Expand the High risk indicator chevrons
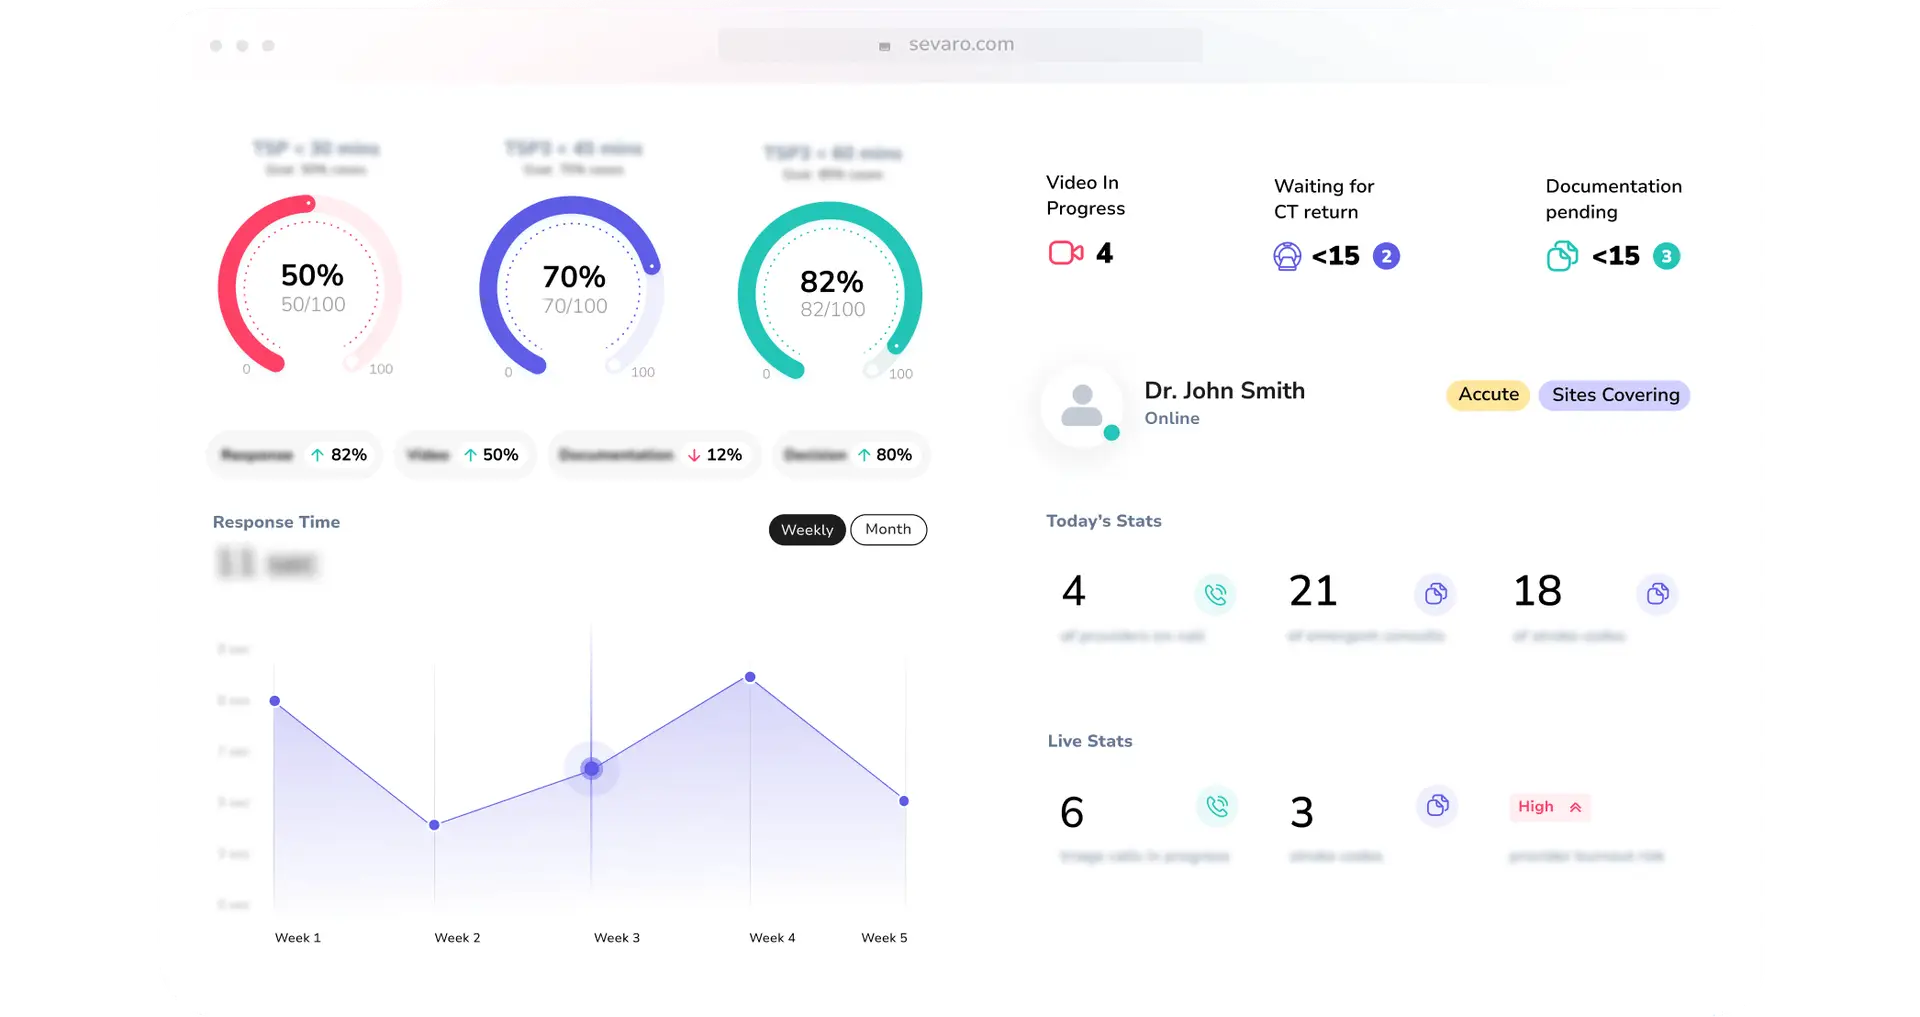 click(x=1576, y=807)
